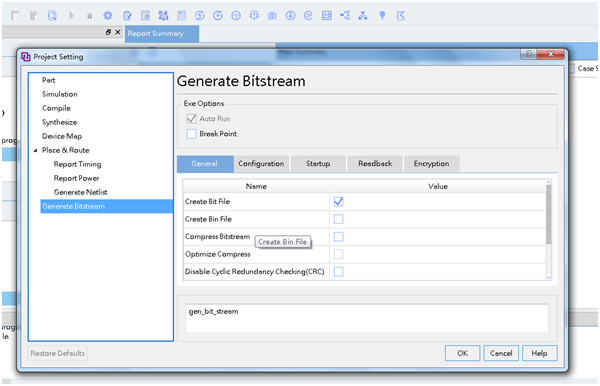Enable the Compress Bitstream checkbox

[338, 237]
